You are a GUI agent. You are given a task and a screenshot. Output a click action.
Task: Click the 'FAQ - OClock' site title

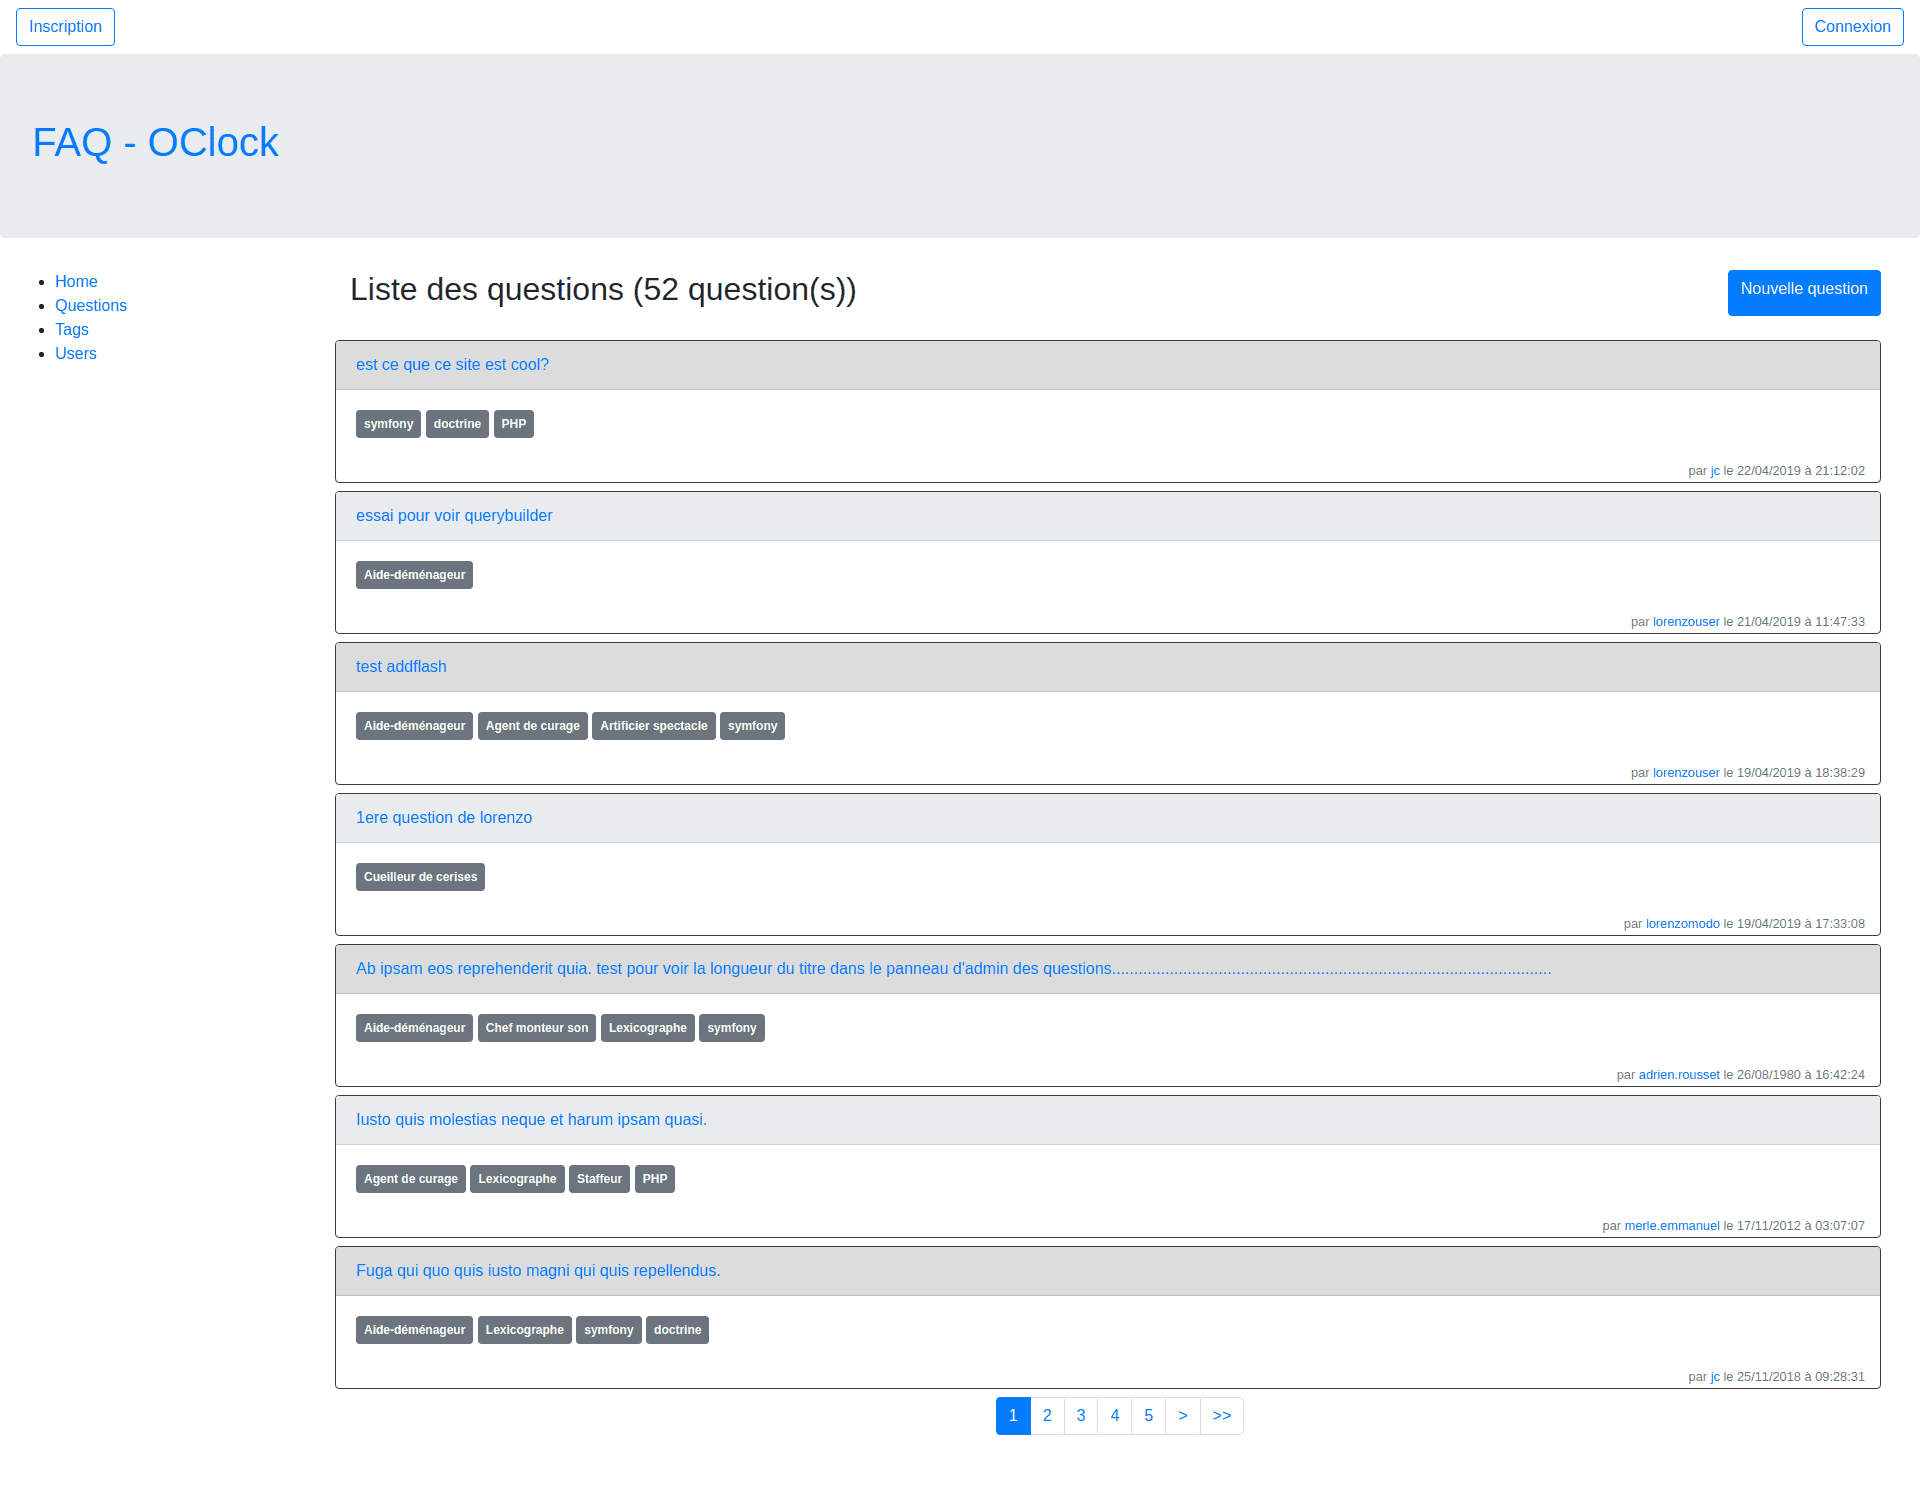tap(155, 142)
